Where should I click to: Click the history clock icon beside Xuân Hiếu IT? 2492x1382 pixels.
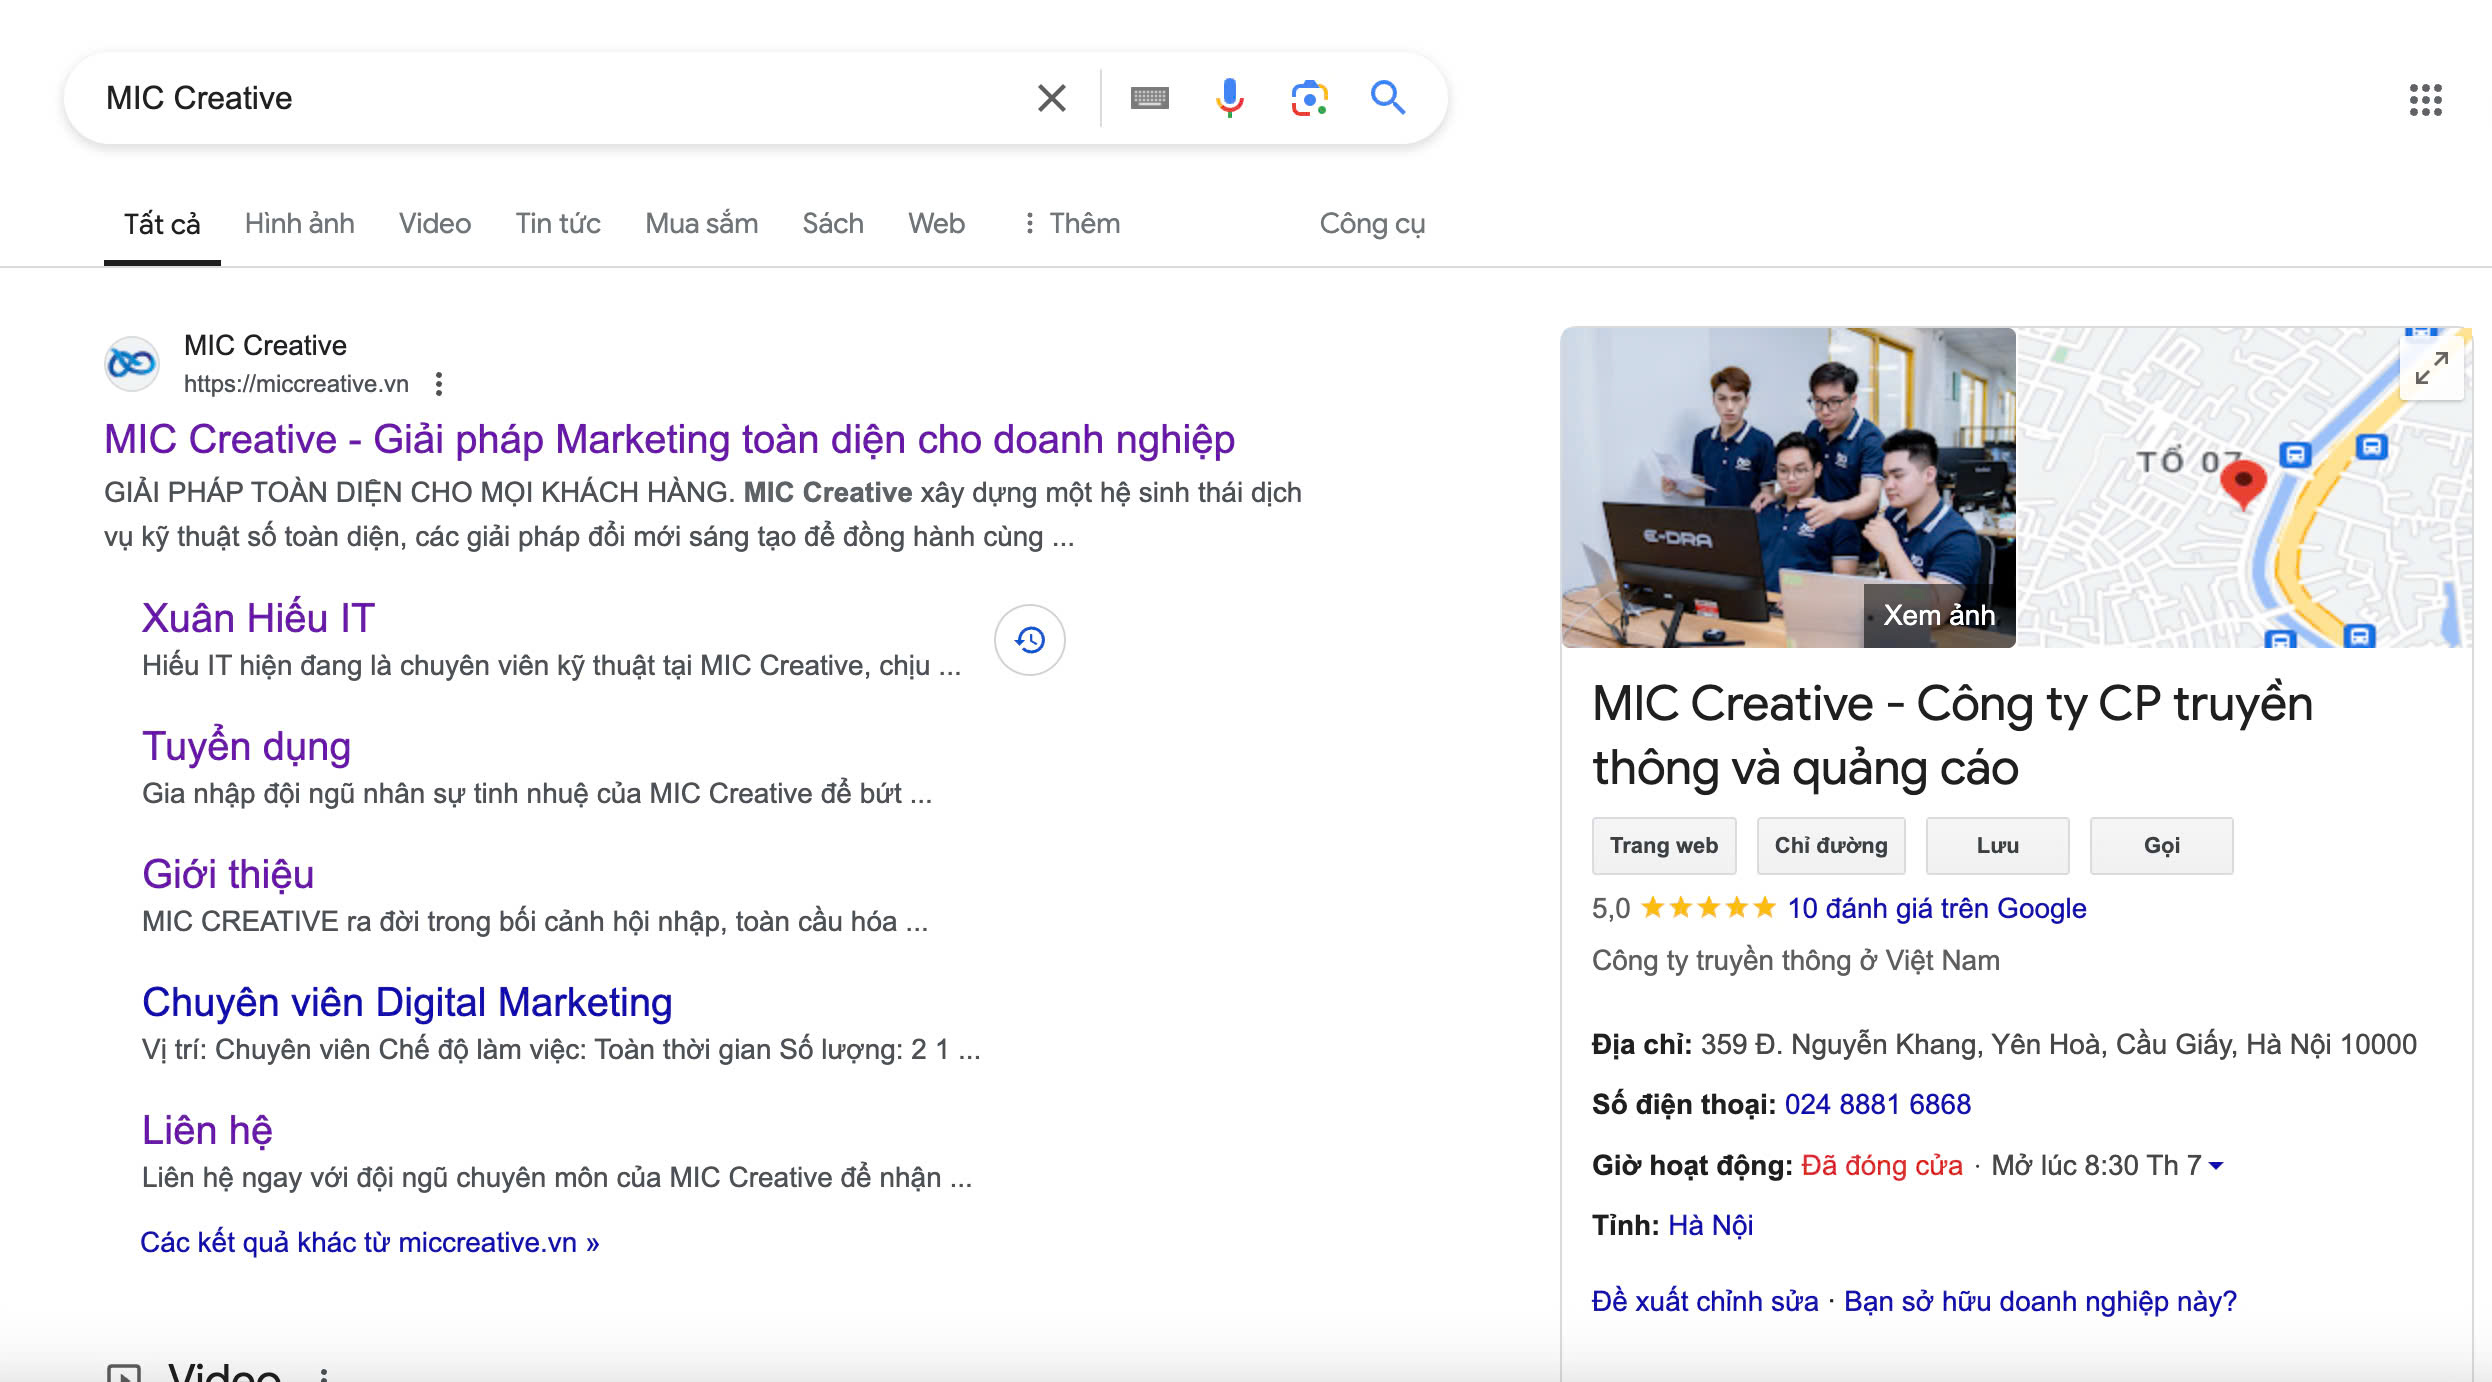1029,640
